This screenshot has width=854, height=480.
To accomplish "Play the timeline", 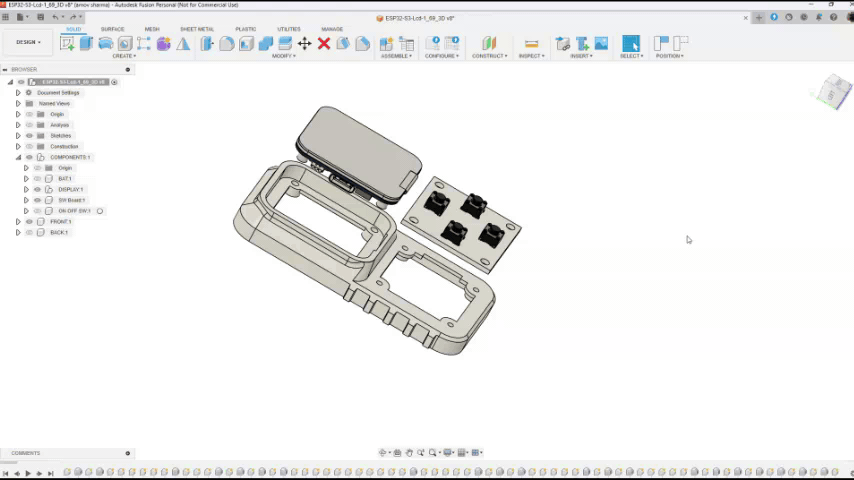I will click(28, 473).
